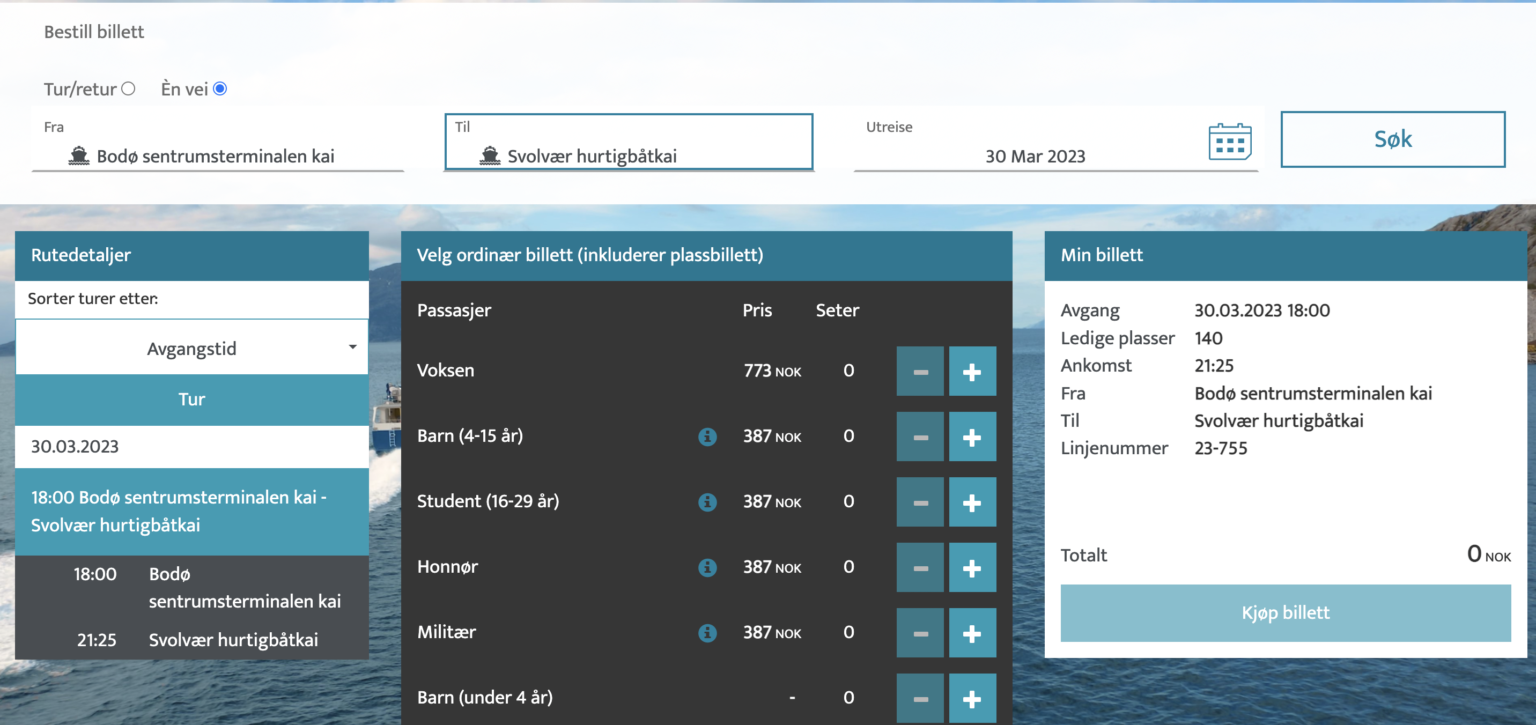Viewport: 1536px width, 725px height.
Task: Select the Èn vei radio option
Action: (218, 88)
